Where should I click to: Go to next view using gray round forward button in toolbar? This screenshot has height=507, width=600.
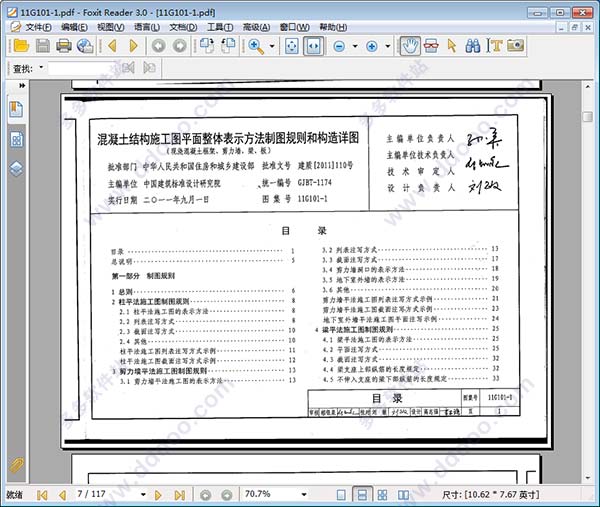tap(179, 46)
